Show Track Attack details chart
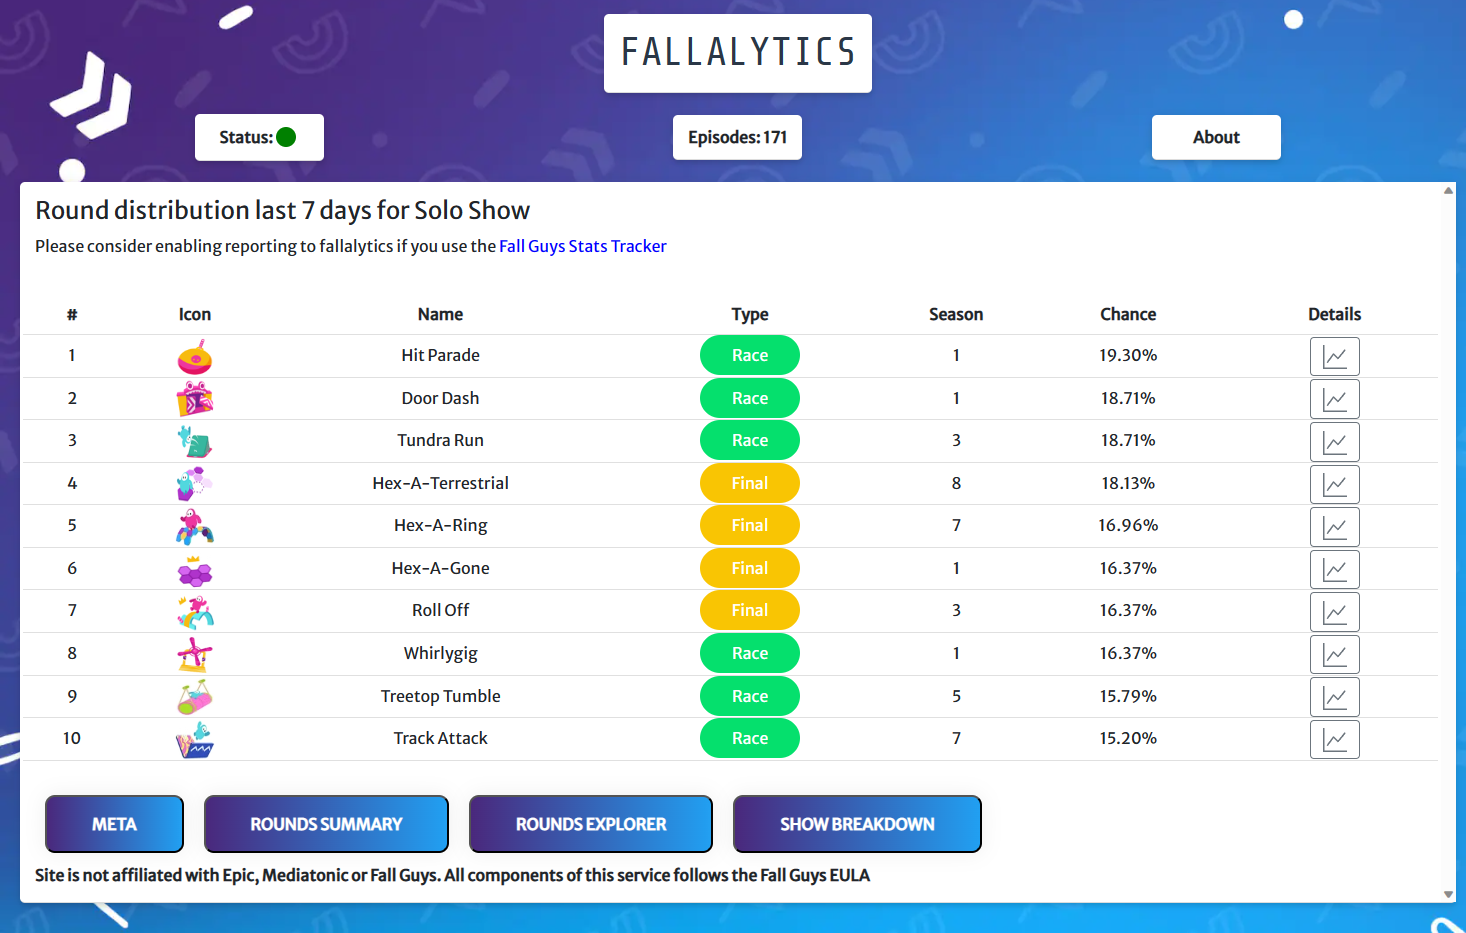 point(1334,739)
